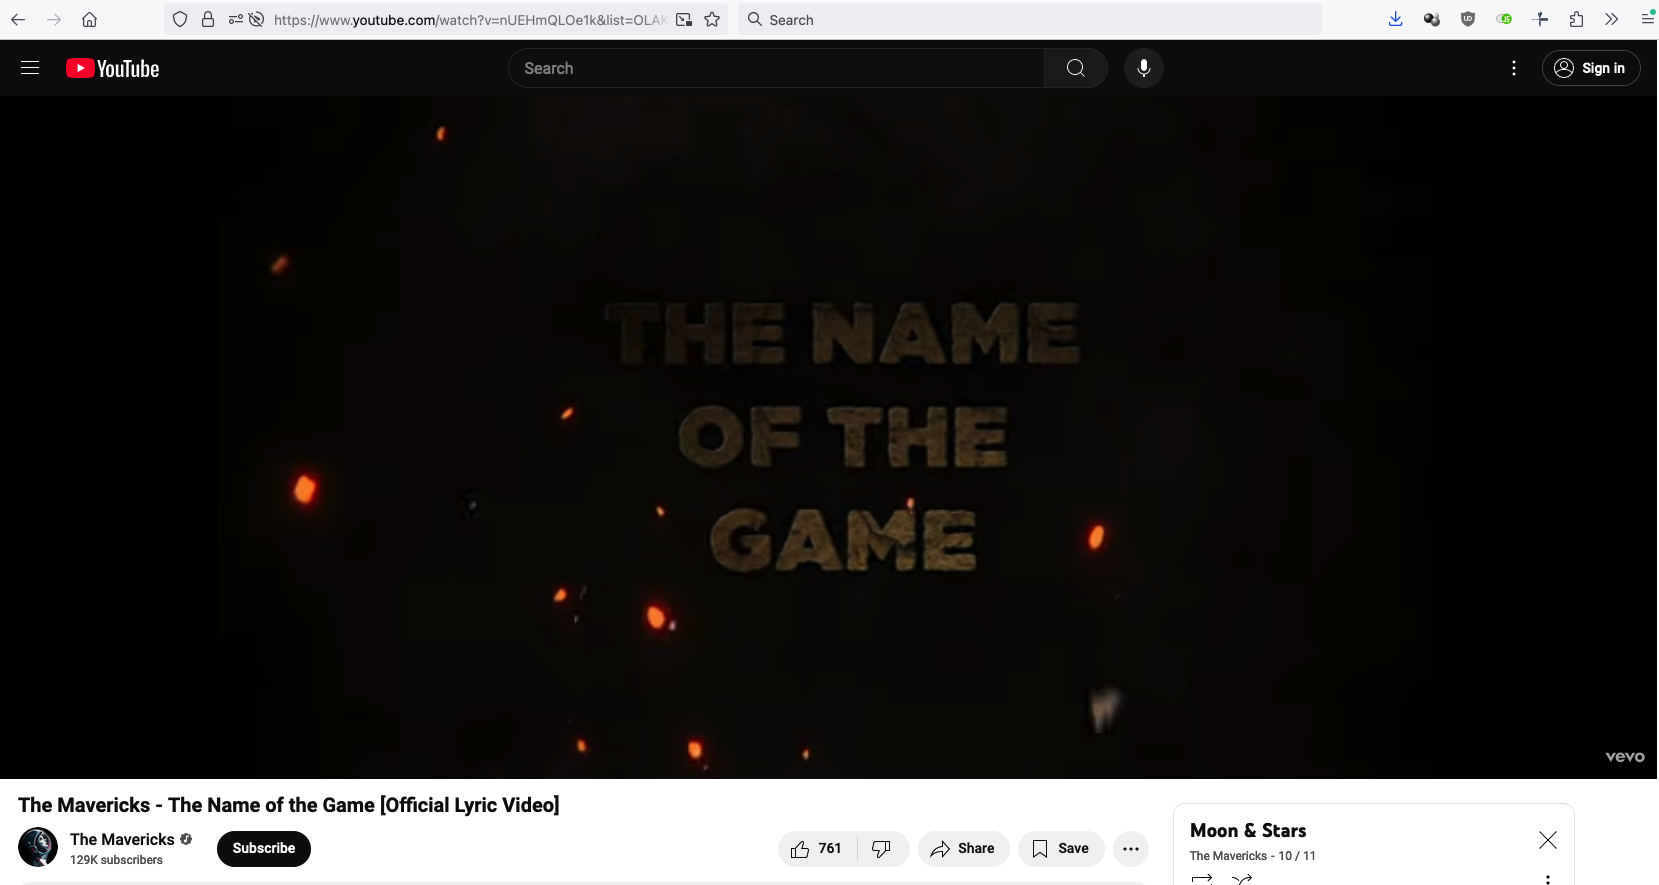Open The Mavericks channel name link

tap(122, 839)
